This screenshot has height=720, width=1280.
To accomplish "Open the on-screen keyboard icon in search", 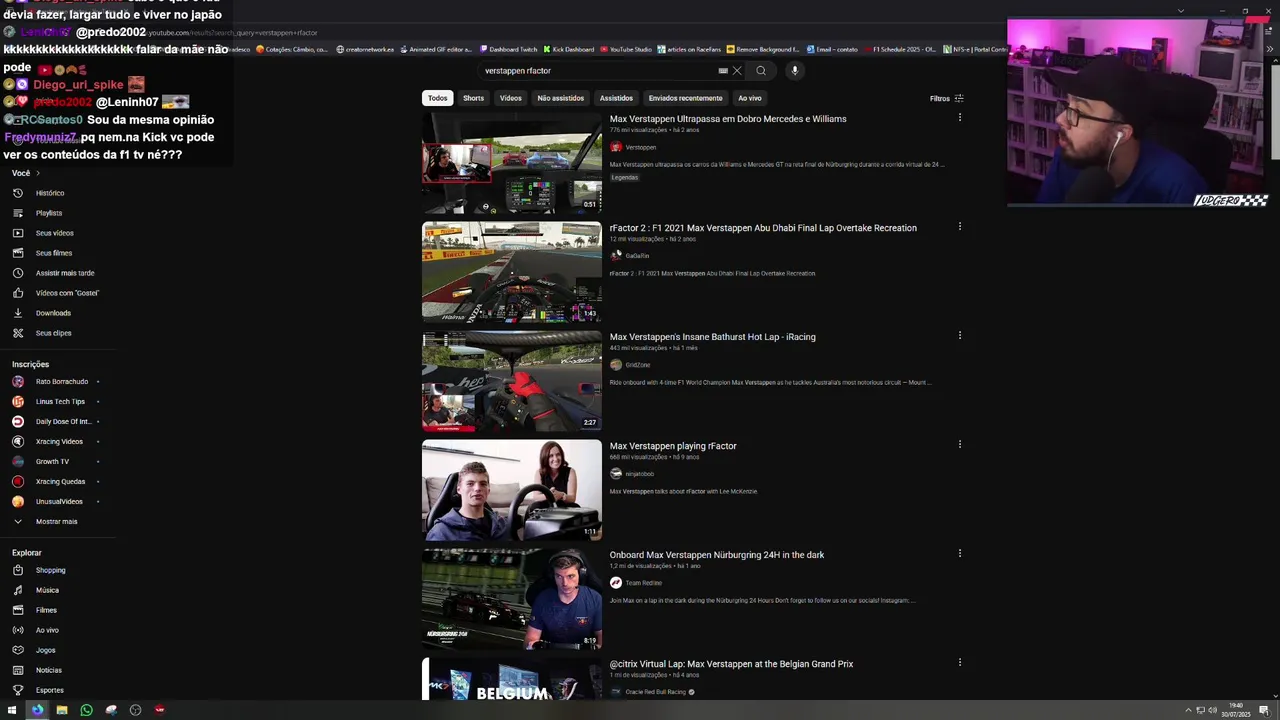I will (x=723, y=71).
